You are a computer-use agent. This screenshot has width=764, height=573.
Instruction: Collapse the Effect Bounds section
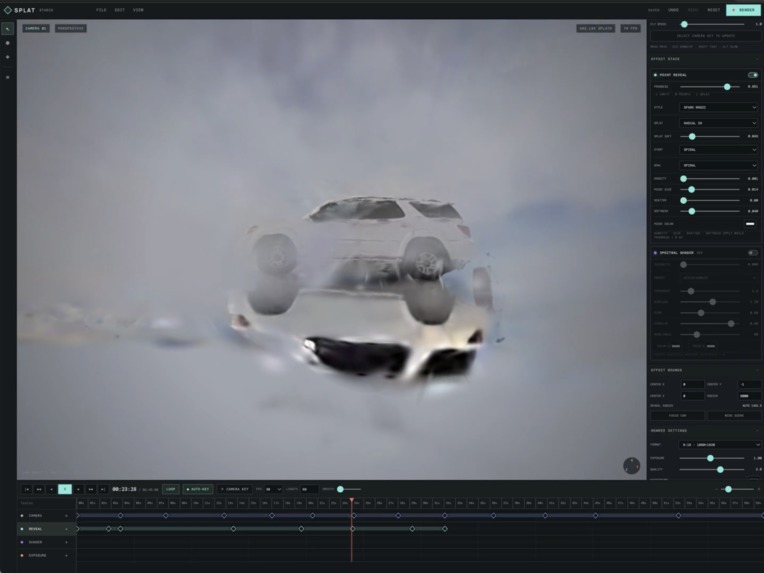pos(757,370)
